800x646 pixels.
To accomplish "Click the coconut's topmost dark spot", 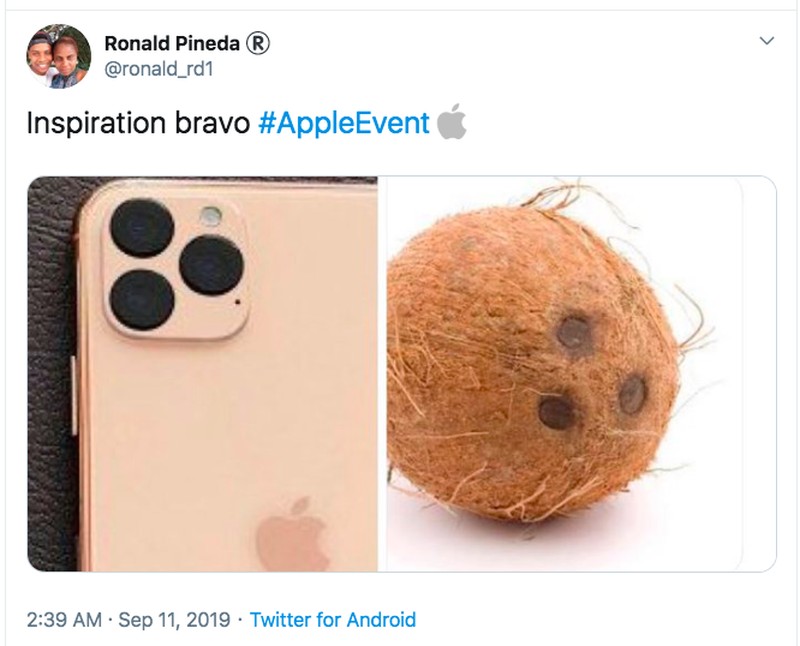I will coord(573,331).
